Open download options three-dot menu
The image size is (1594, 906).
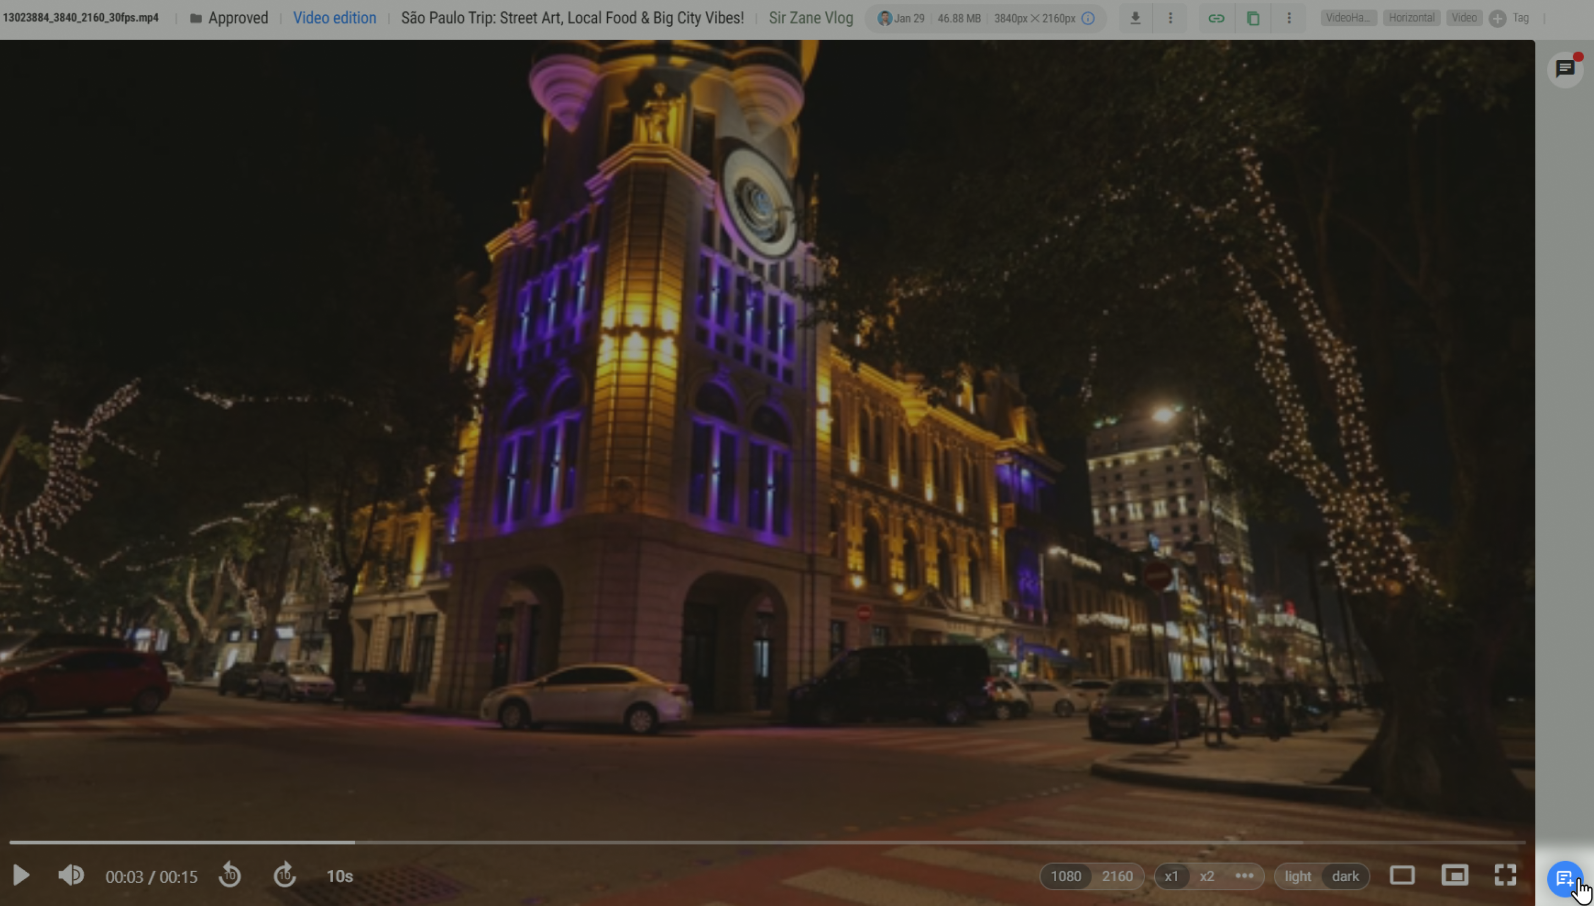click(x=1170, y=18)
